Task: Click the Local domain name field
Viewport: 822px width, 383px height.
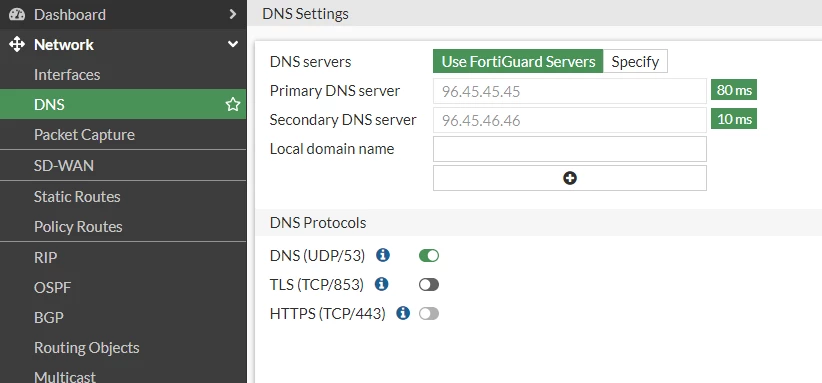Action: point(570,149)
